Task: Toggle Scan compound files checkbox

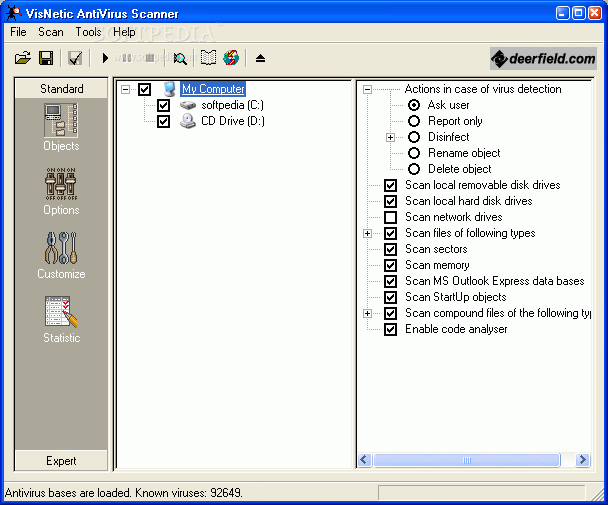Action: pos(390,313)
